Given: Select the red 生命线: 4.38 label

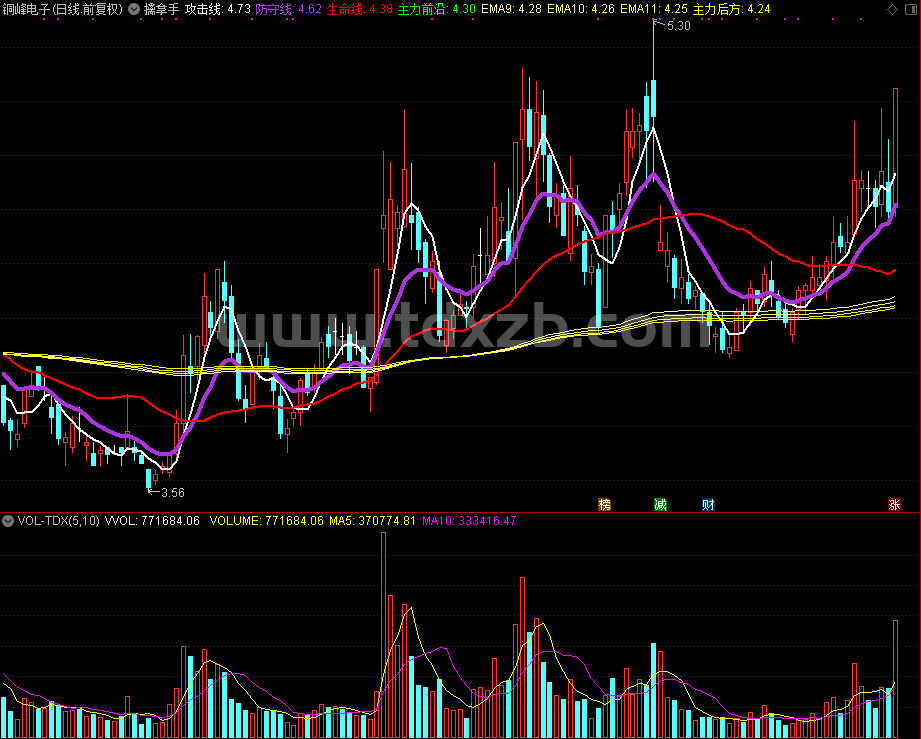Looking at the screenshot, I should pyautogui.click(x=359, y=9).
